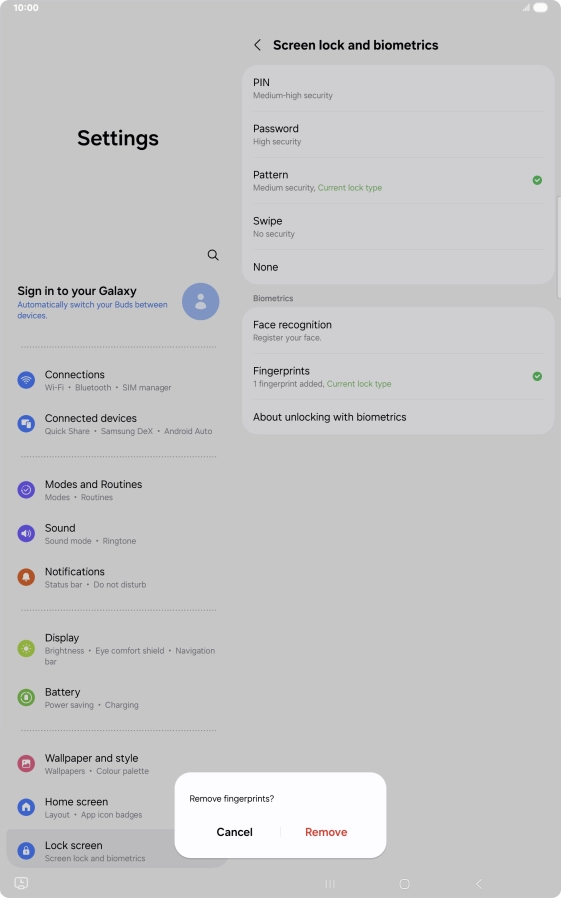Viewport: 561px width, 898px height.
Task: Open the Connected devices icon
Action: 26,424
